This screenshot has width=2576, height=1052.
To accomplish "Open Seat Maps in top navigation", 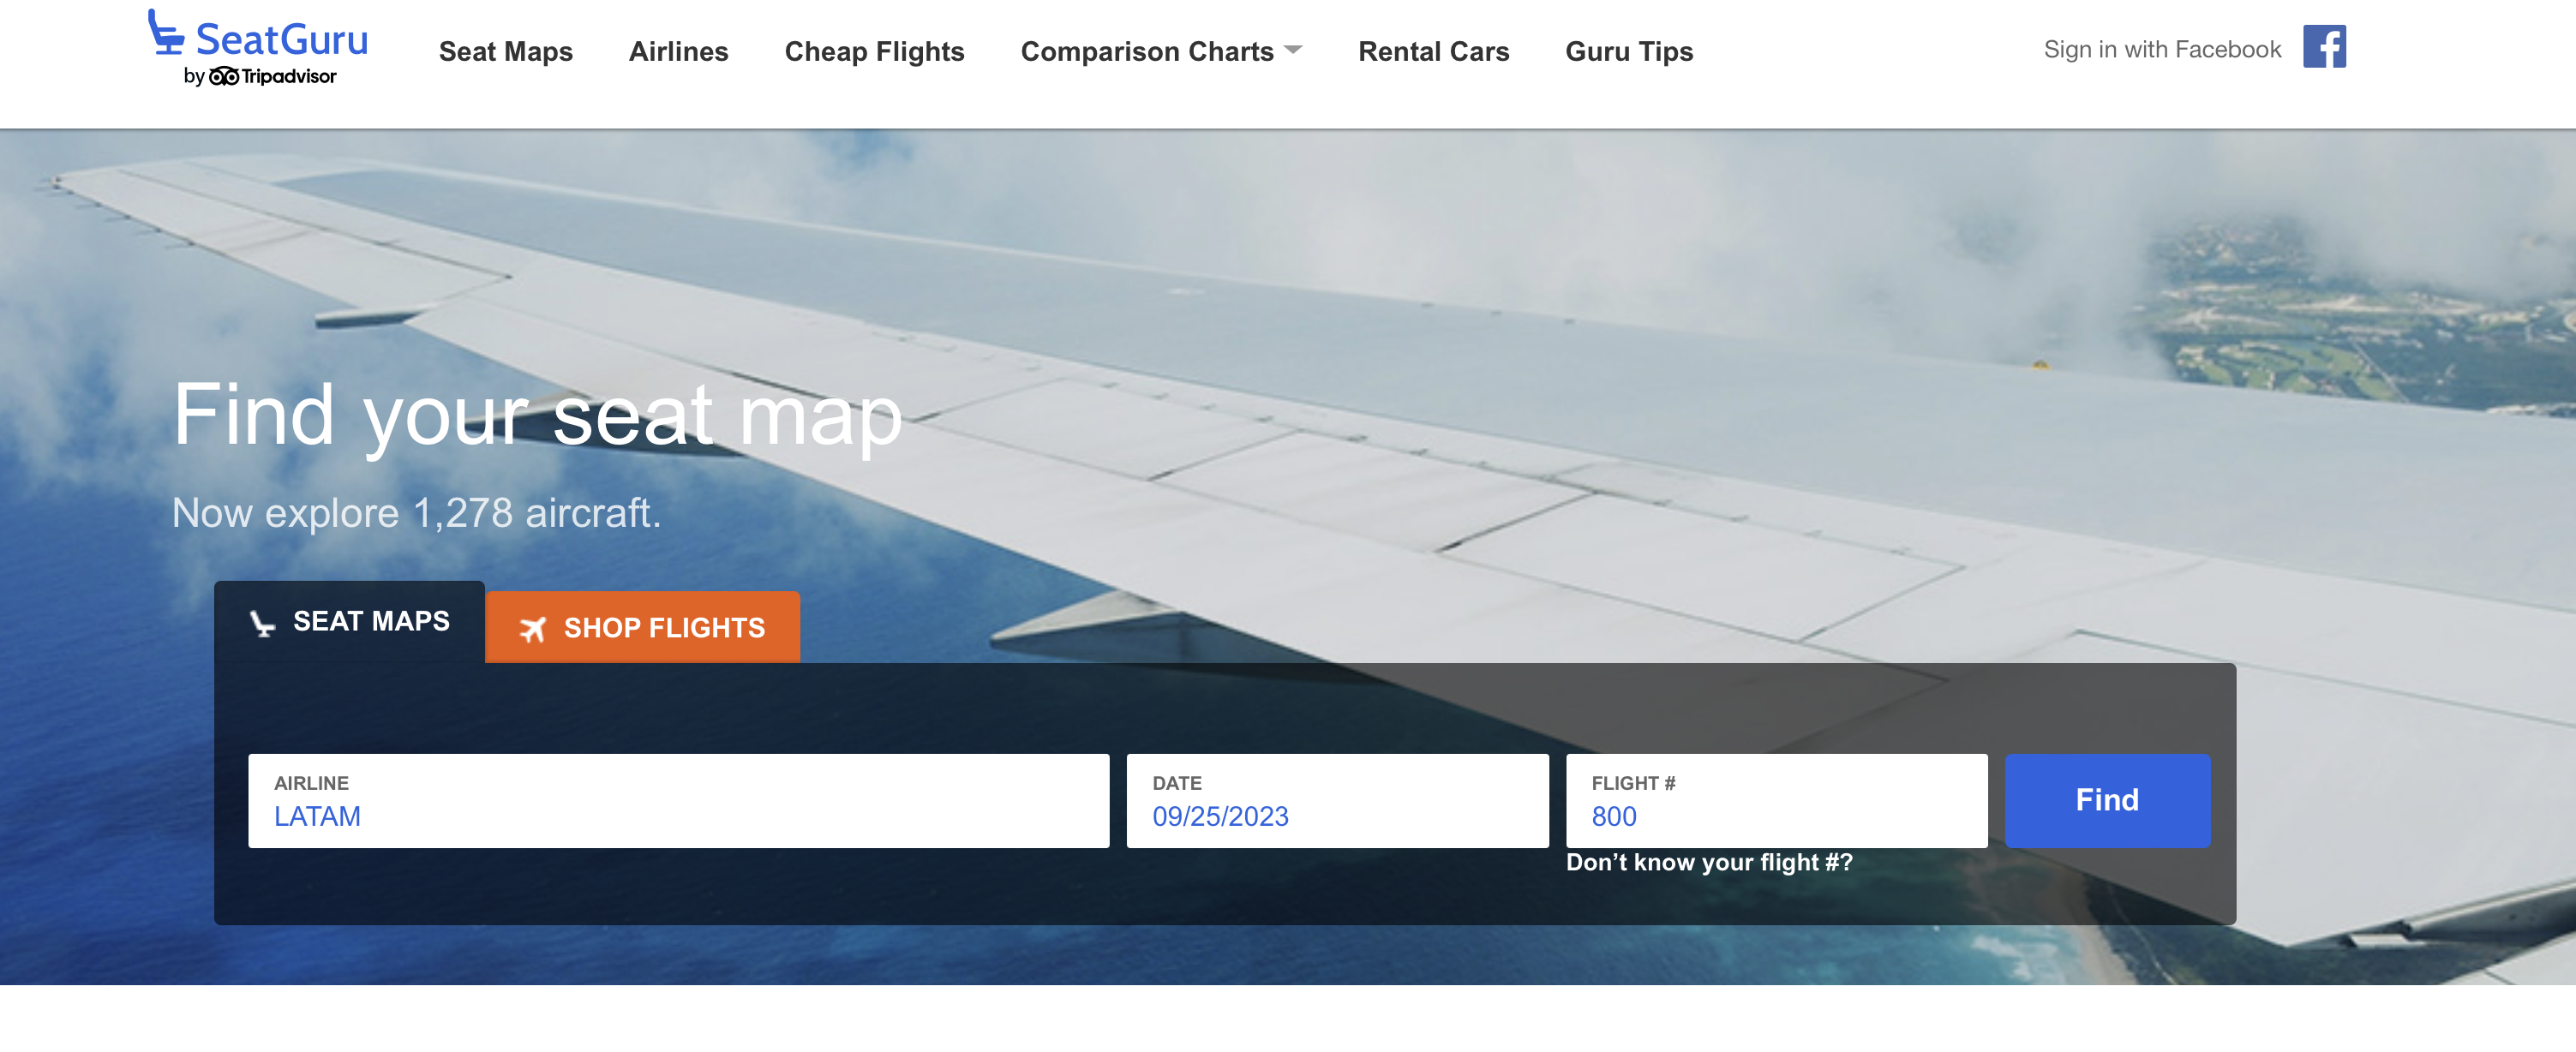I will pos(505,52).
